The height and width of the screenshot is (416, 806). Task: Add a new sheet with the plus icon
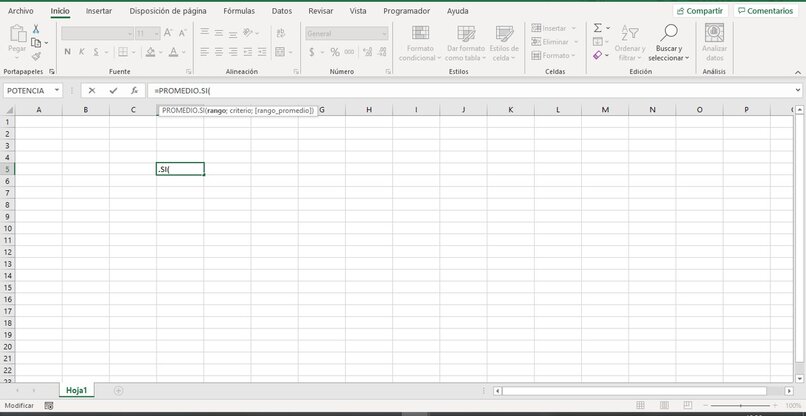point(118,390)
